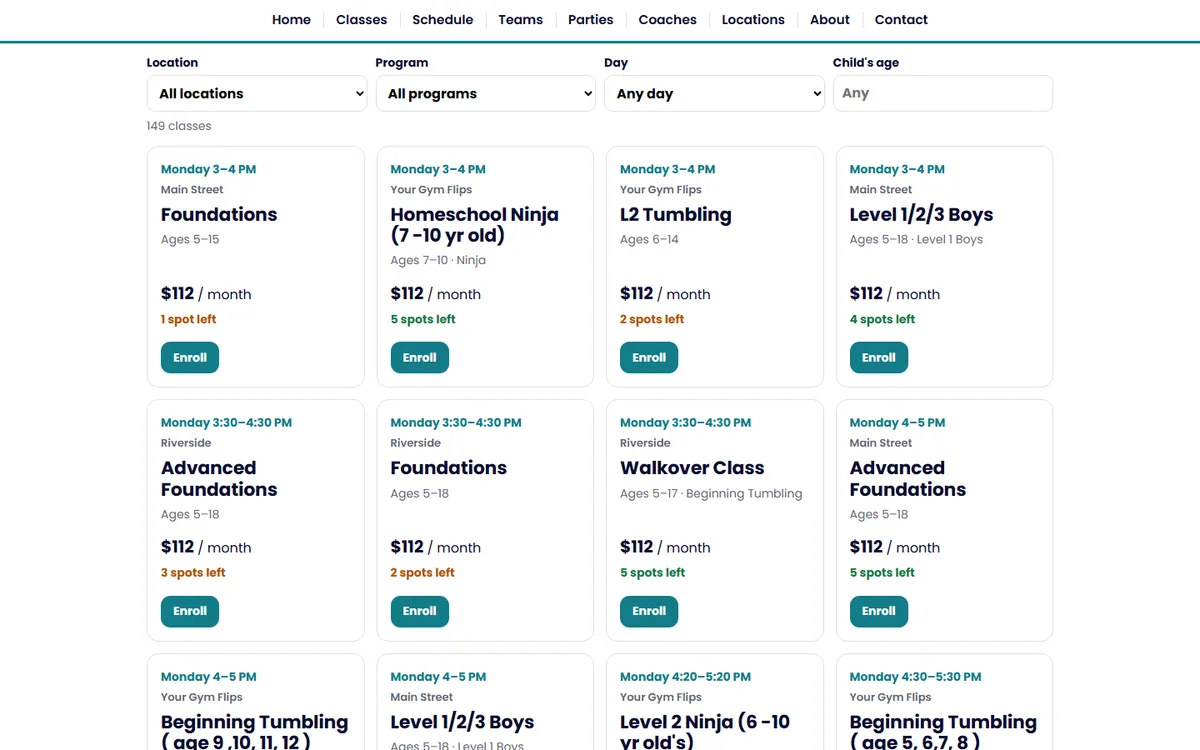Open the Day filter dropdown

pos(714,94)
